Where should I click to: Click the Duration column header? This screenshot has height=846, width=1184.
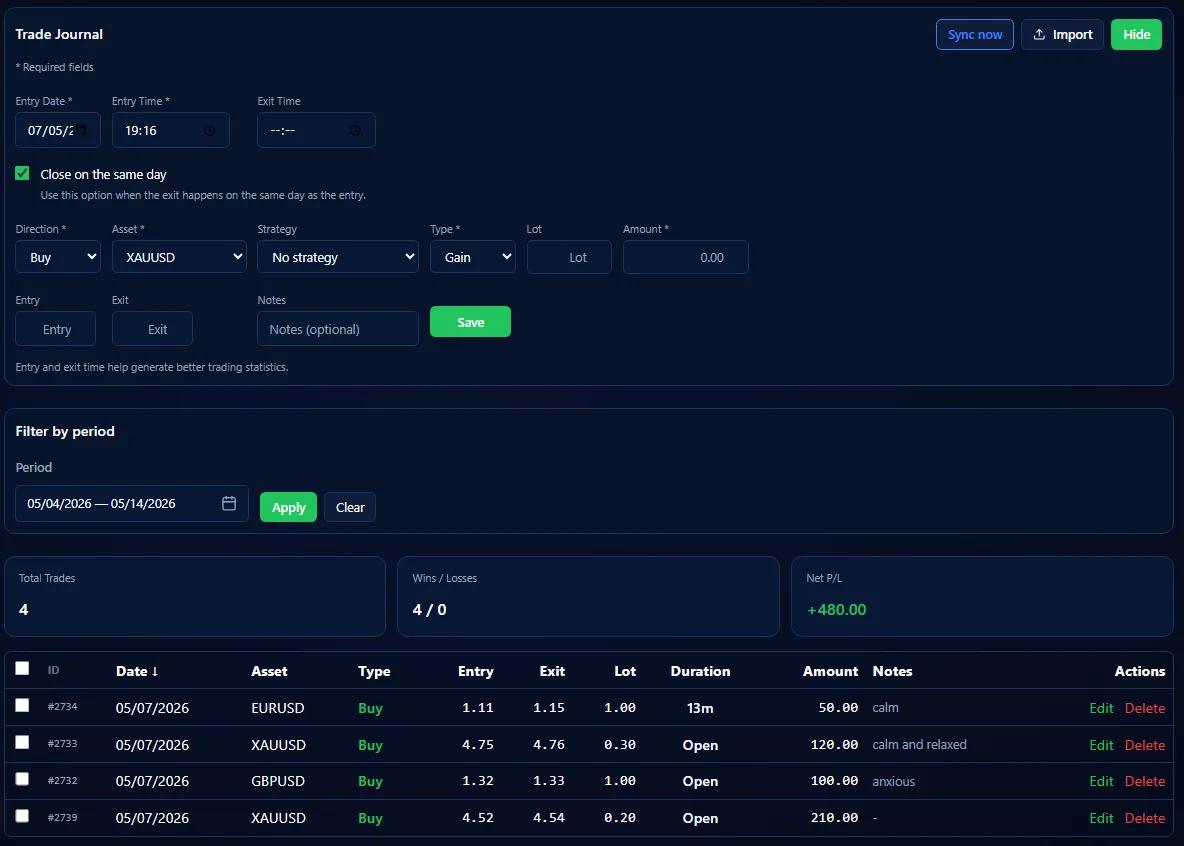[700, 671]
